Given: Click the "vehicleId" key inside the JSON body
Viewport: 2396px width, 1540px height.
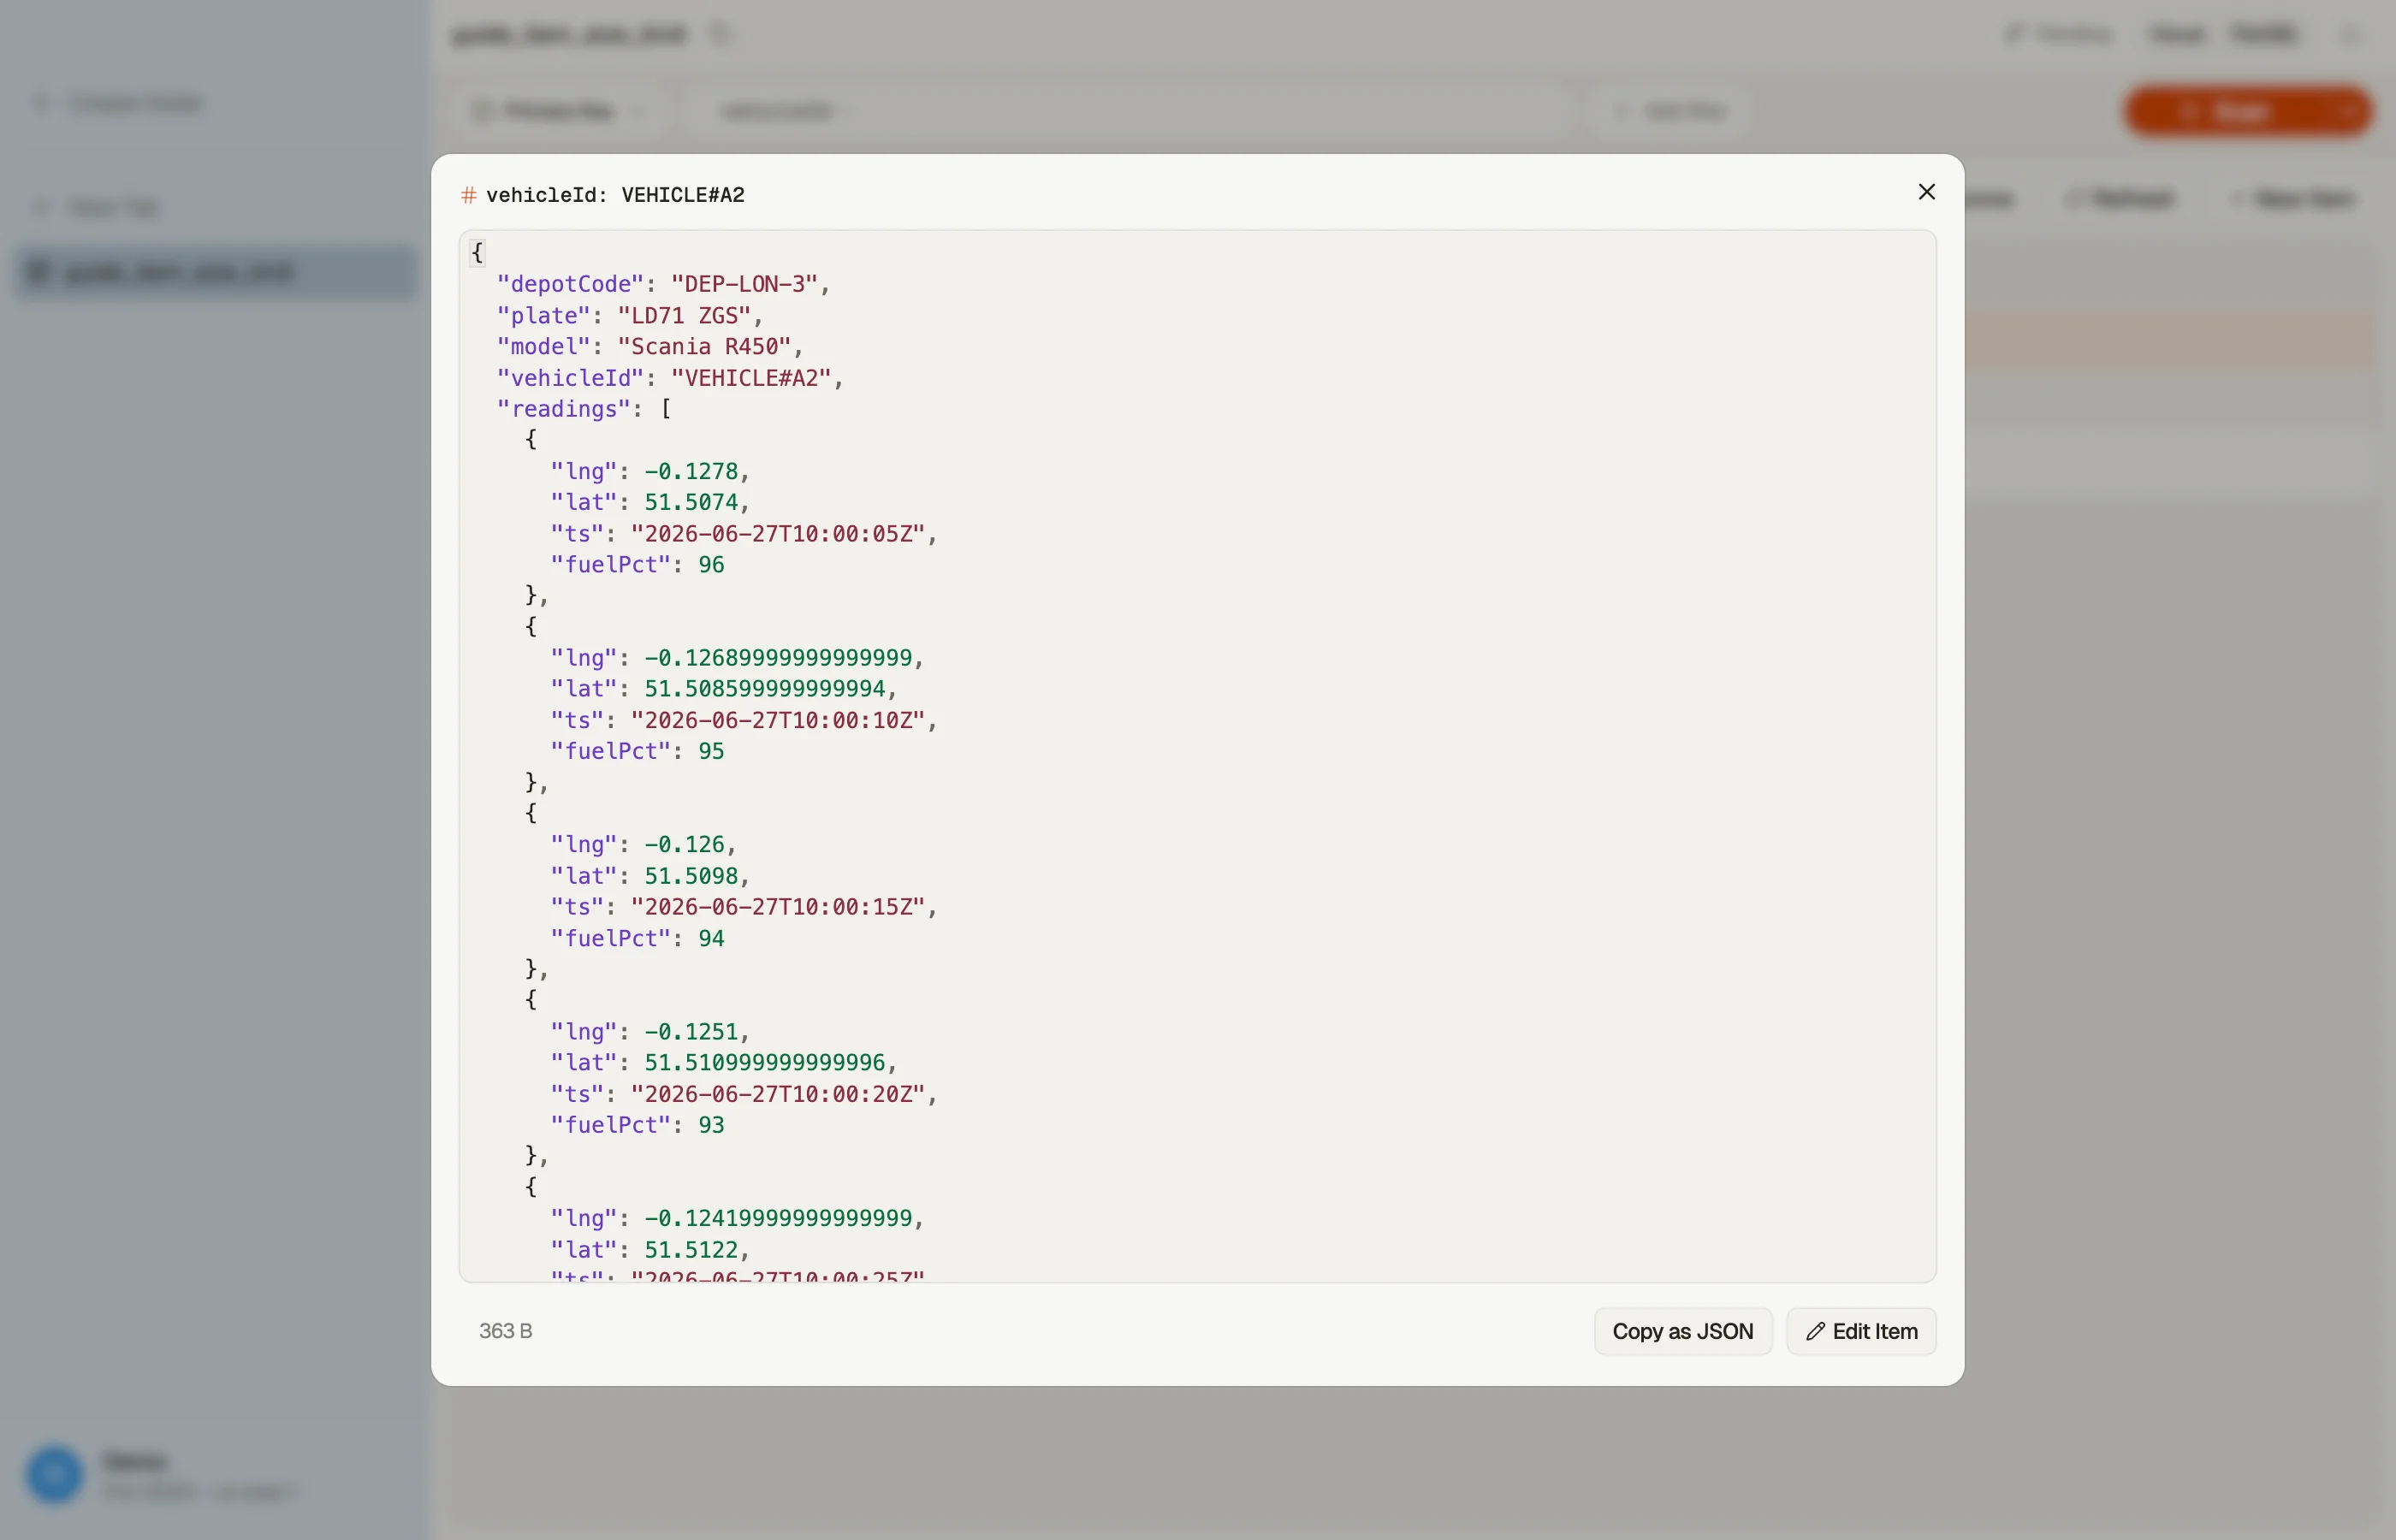Looking at the screenshot, I should (x=570, y=378).
